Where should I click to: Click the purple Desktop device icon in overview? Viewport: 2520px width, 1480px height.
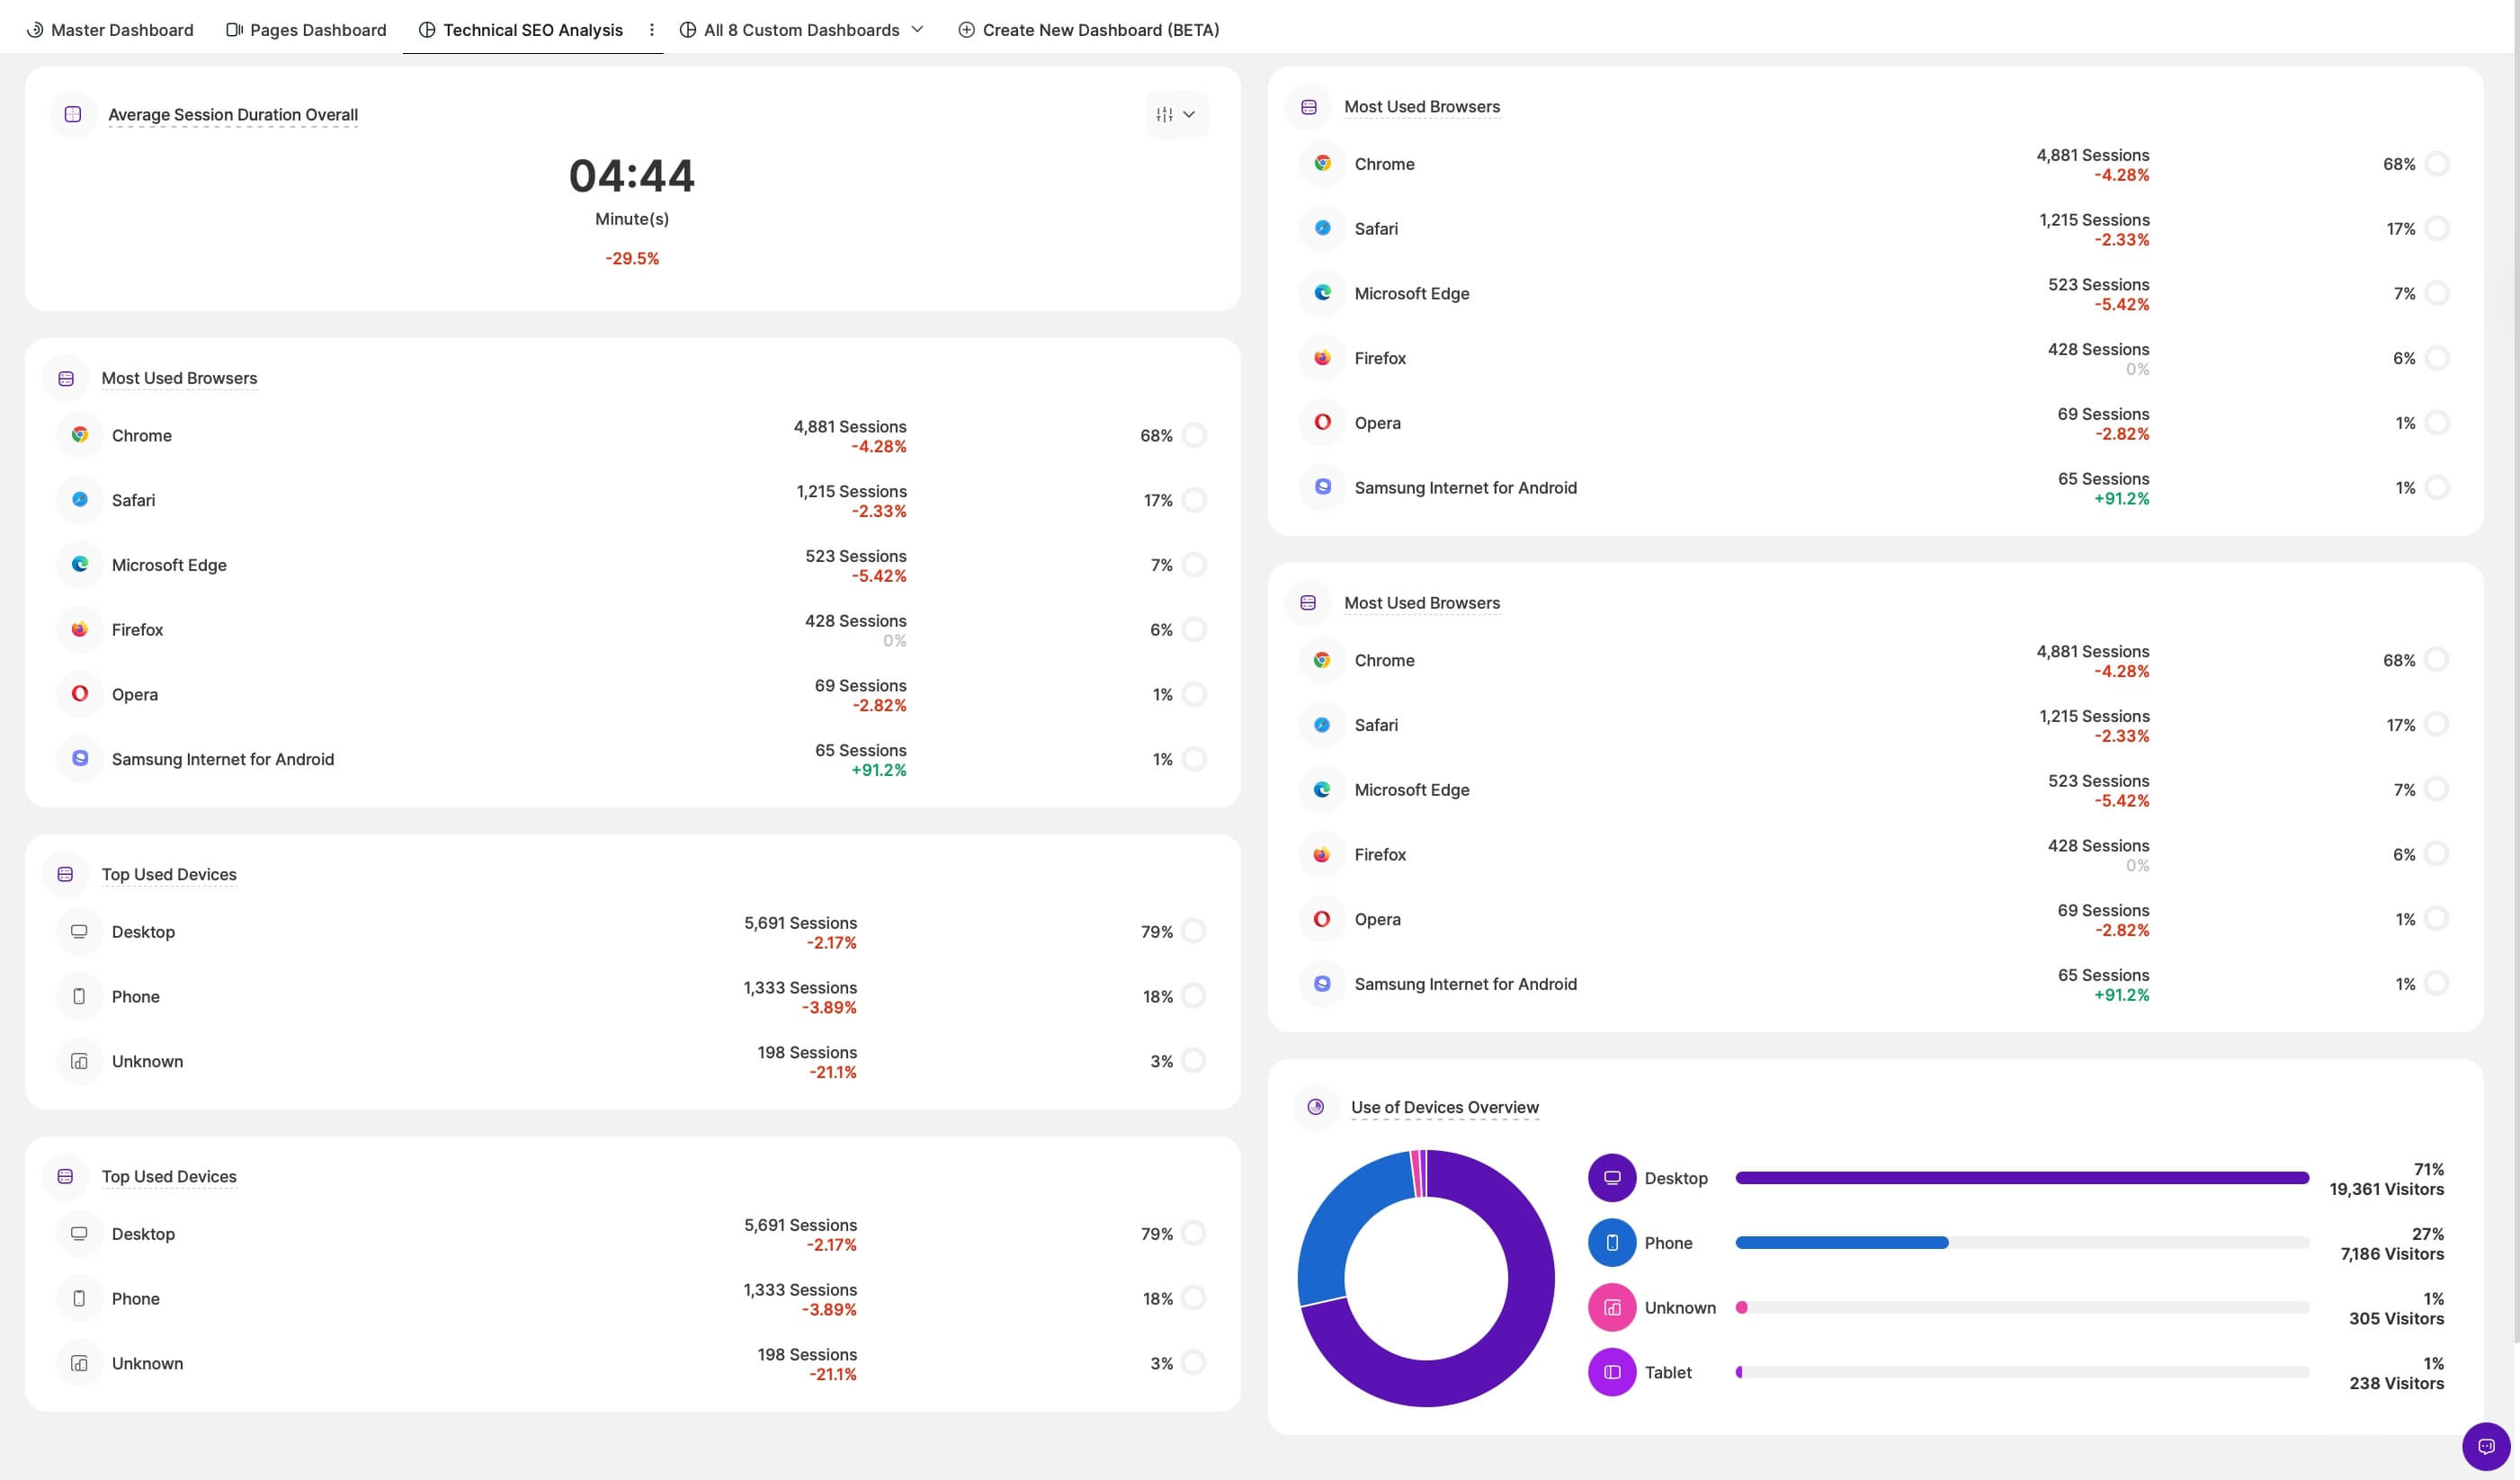[1611, 1178]
